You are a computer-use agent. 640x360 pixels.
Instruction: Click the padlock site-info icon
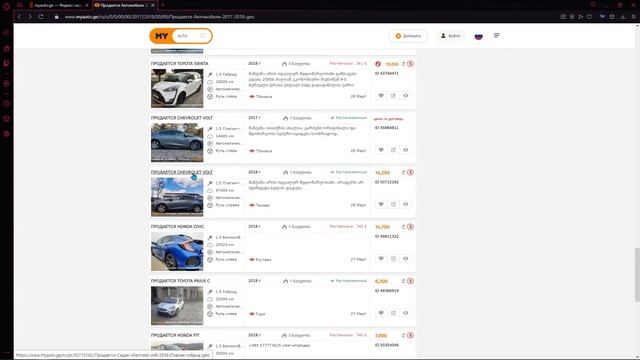pyautogui.click(x=57, y=17)
